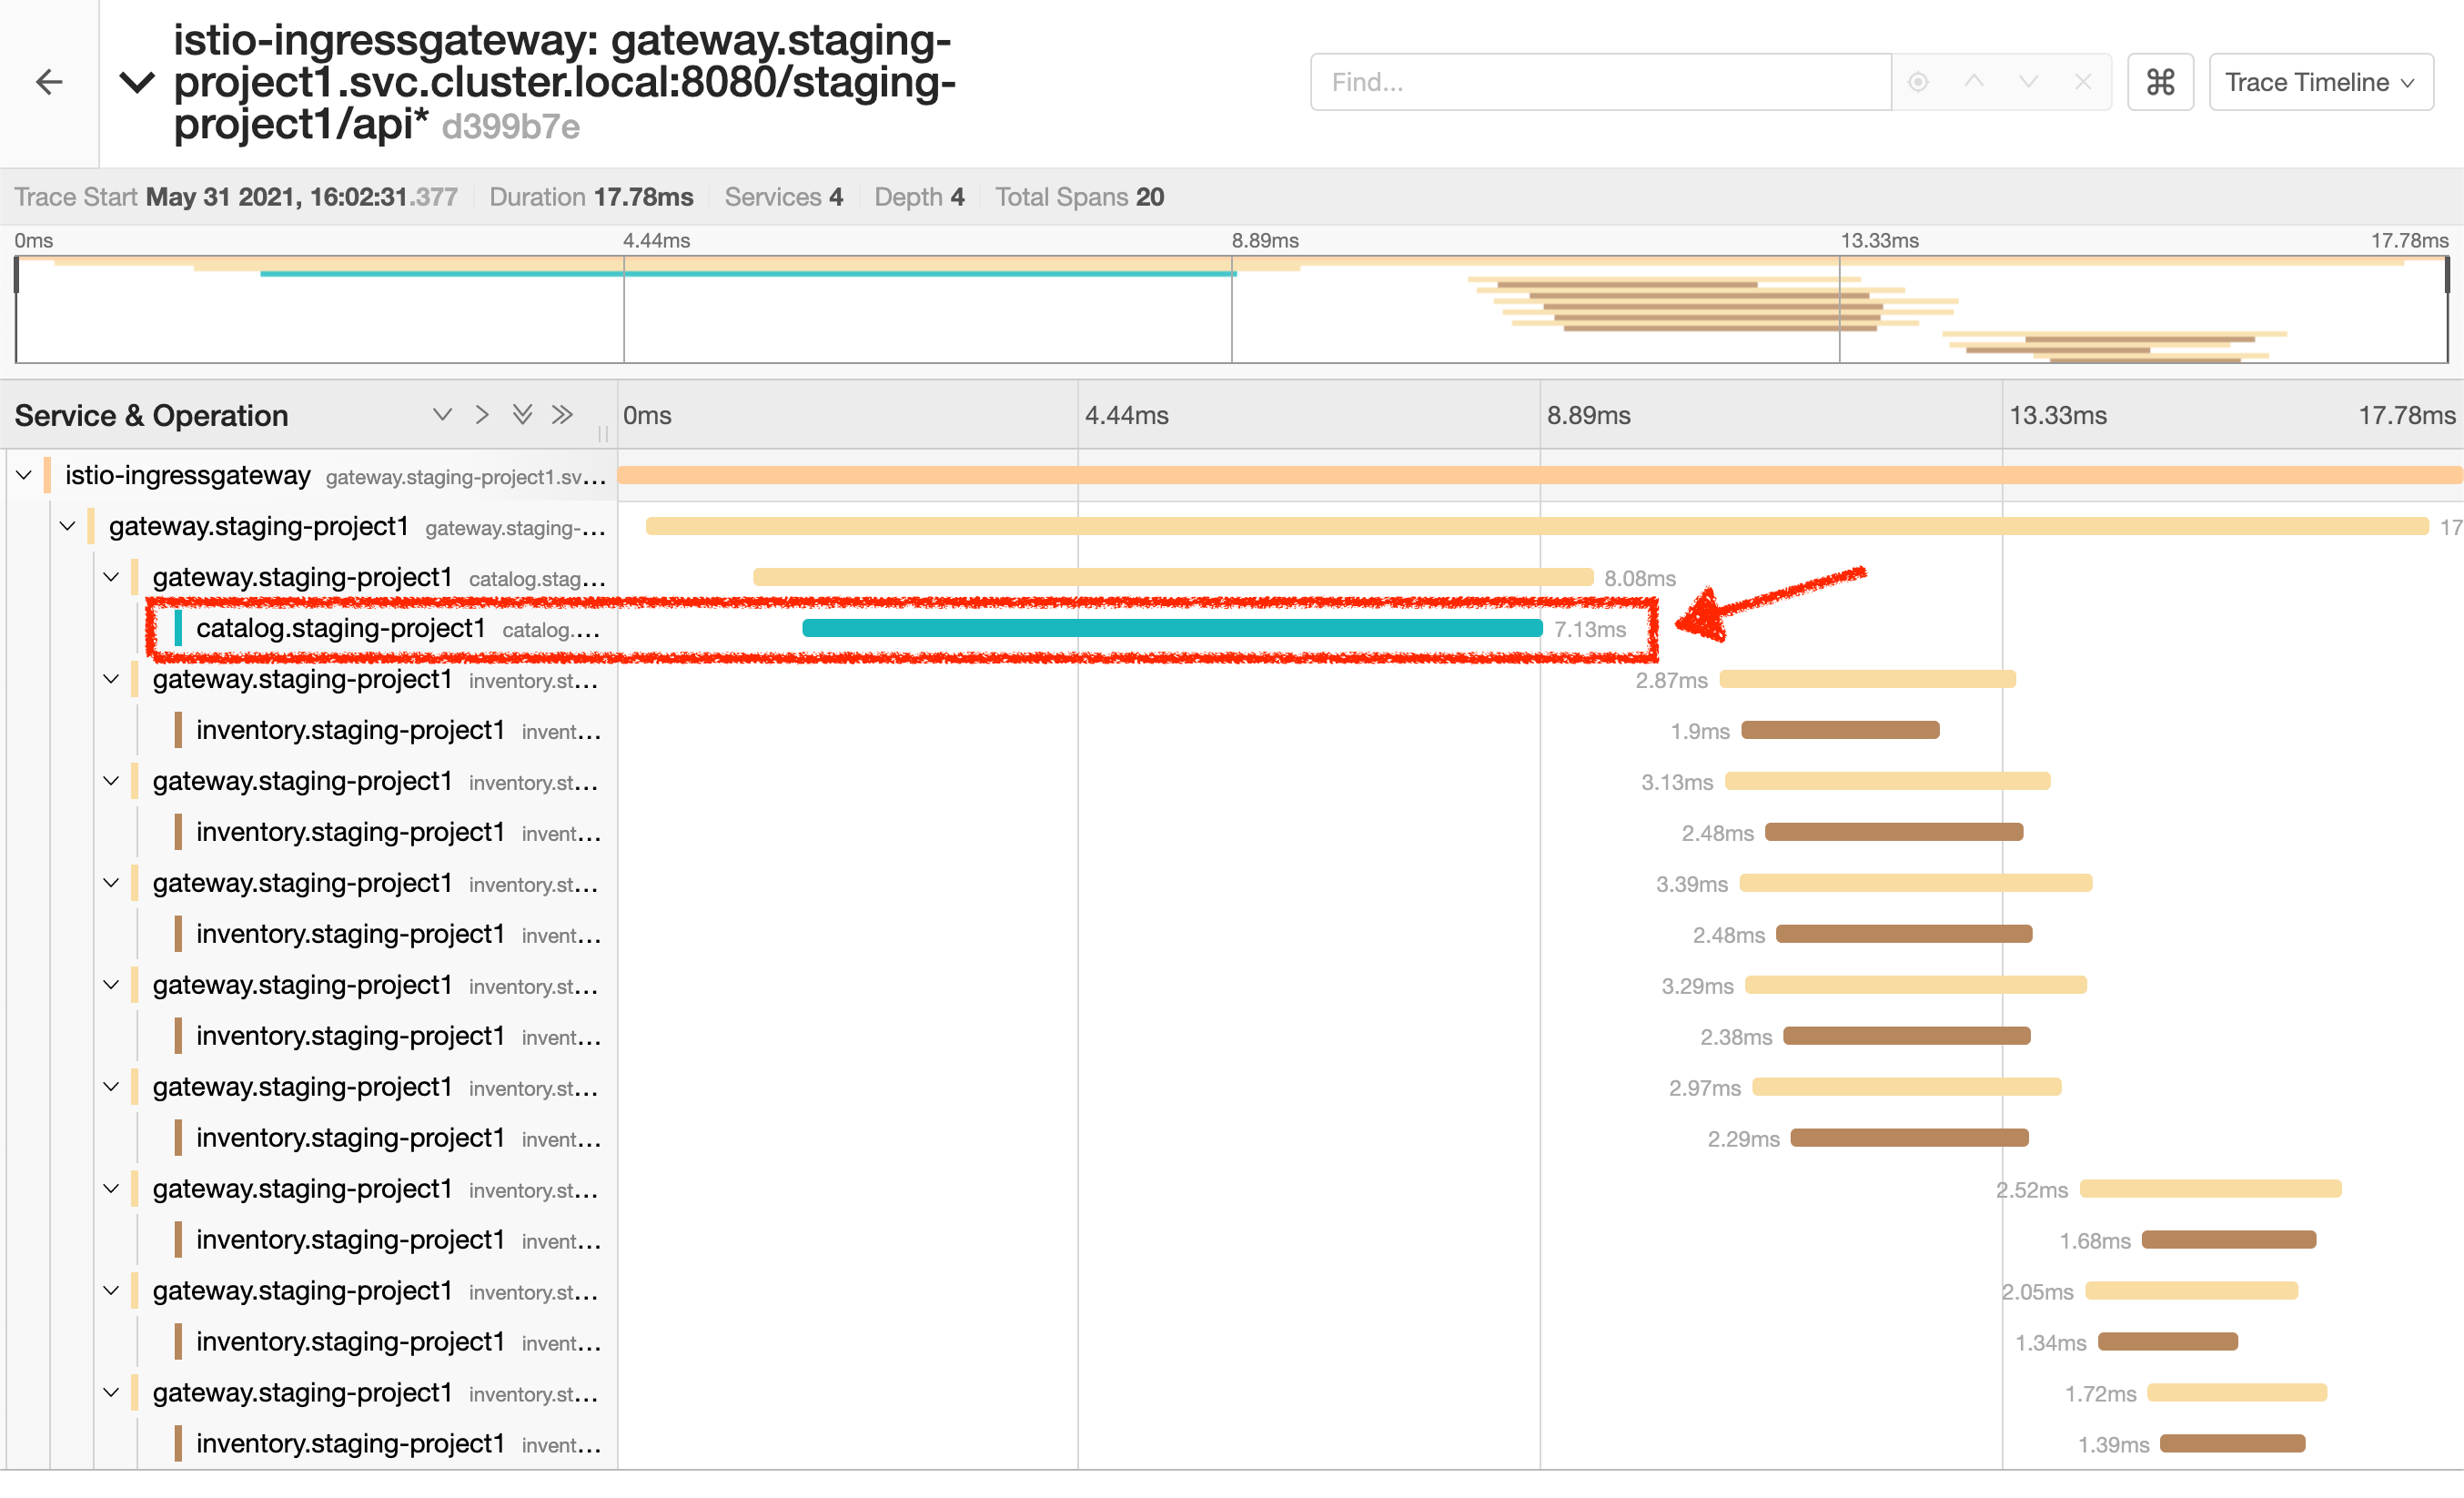2464x1498 pixels.
Task: Select the catalog.staging-project1 span row
Action: click(x=340, y=629)
